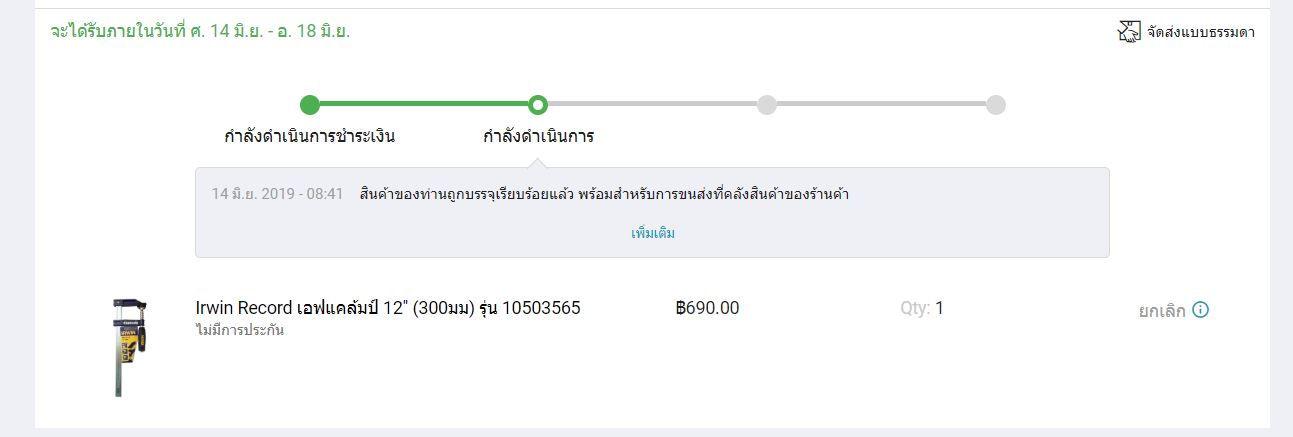Click the first green progress step dot
Screen dimensions: 1293x437
tap(310, 105)
